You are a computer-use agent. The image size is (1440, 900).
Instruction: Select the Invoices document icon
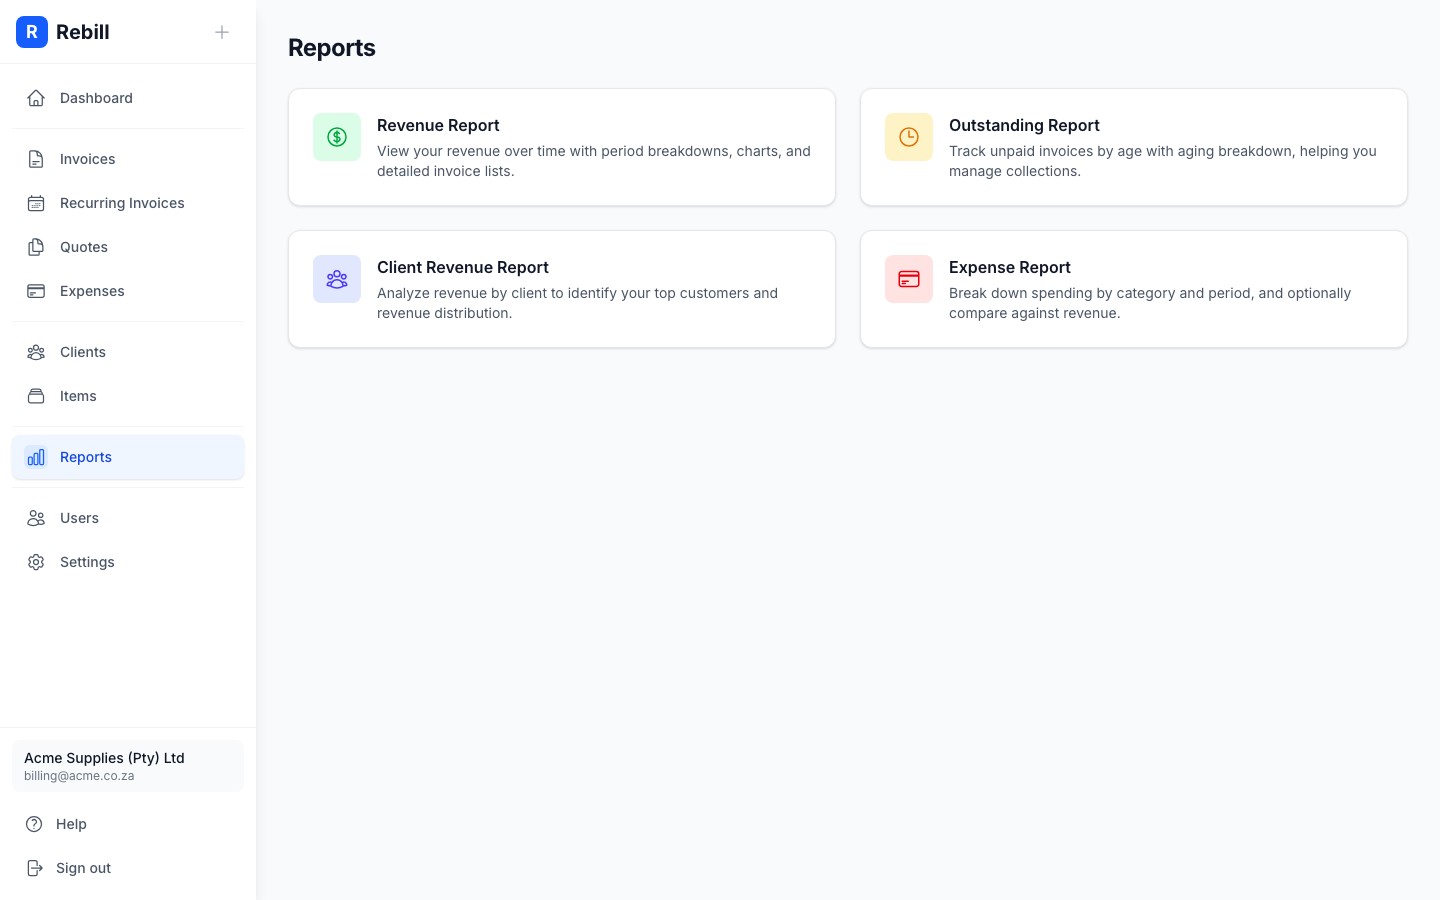[36, 159]
